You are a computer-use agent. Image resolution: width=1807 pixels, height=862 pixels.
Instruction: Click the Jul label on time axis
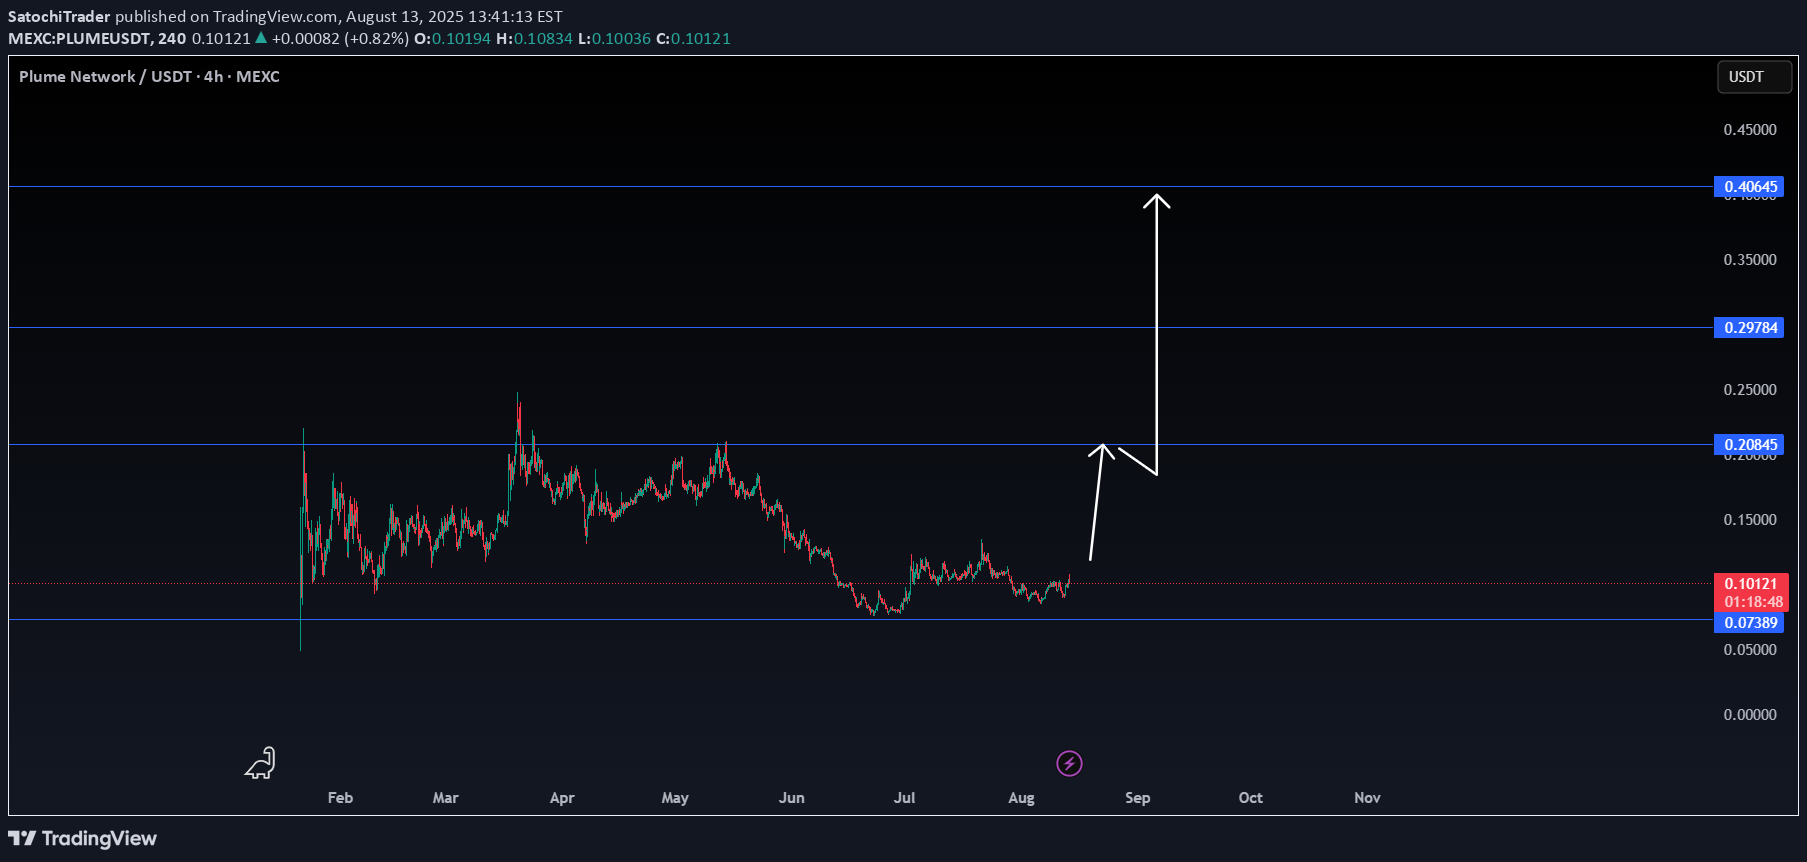click(x=904, y=798)
